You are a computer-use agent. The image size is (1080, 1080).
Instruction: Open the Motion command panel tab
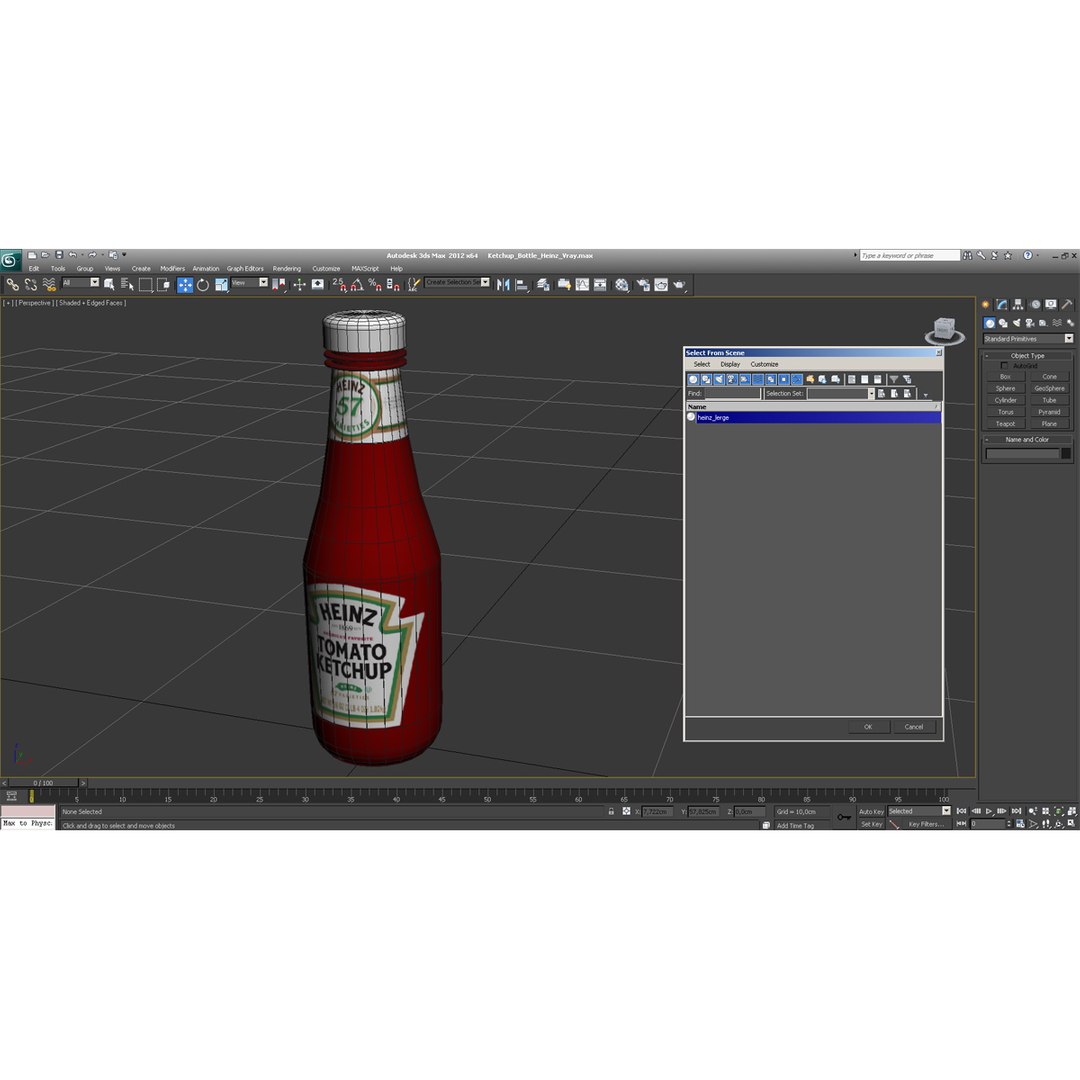(1035, 304)
